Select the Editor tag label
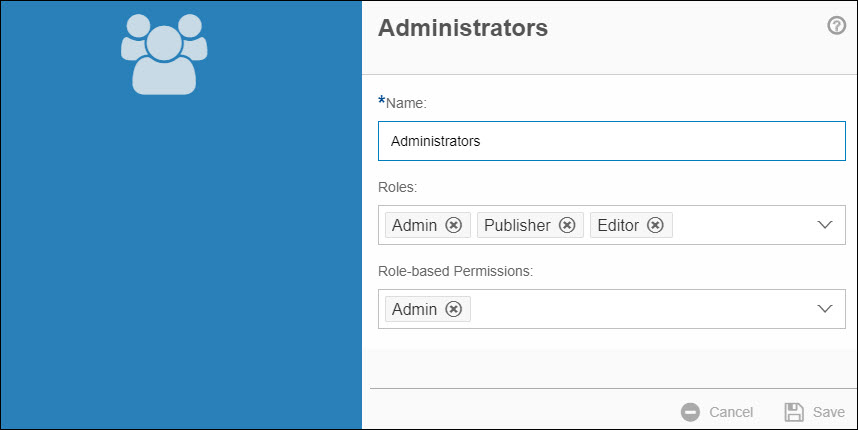Screen dimensions: 858x430 [618, 225]
